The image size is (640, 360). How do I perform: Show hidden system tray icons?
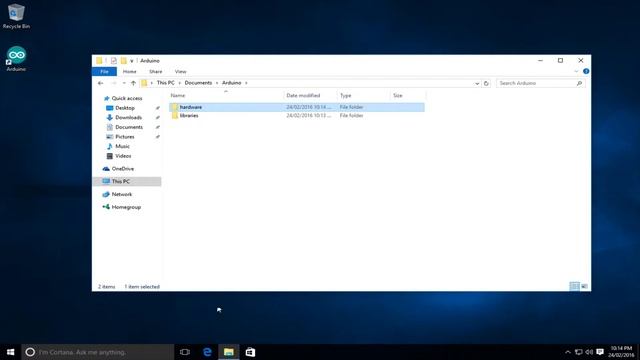pos(568,352)
